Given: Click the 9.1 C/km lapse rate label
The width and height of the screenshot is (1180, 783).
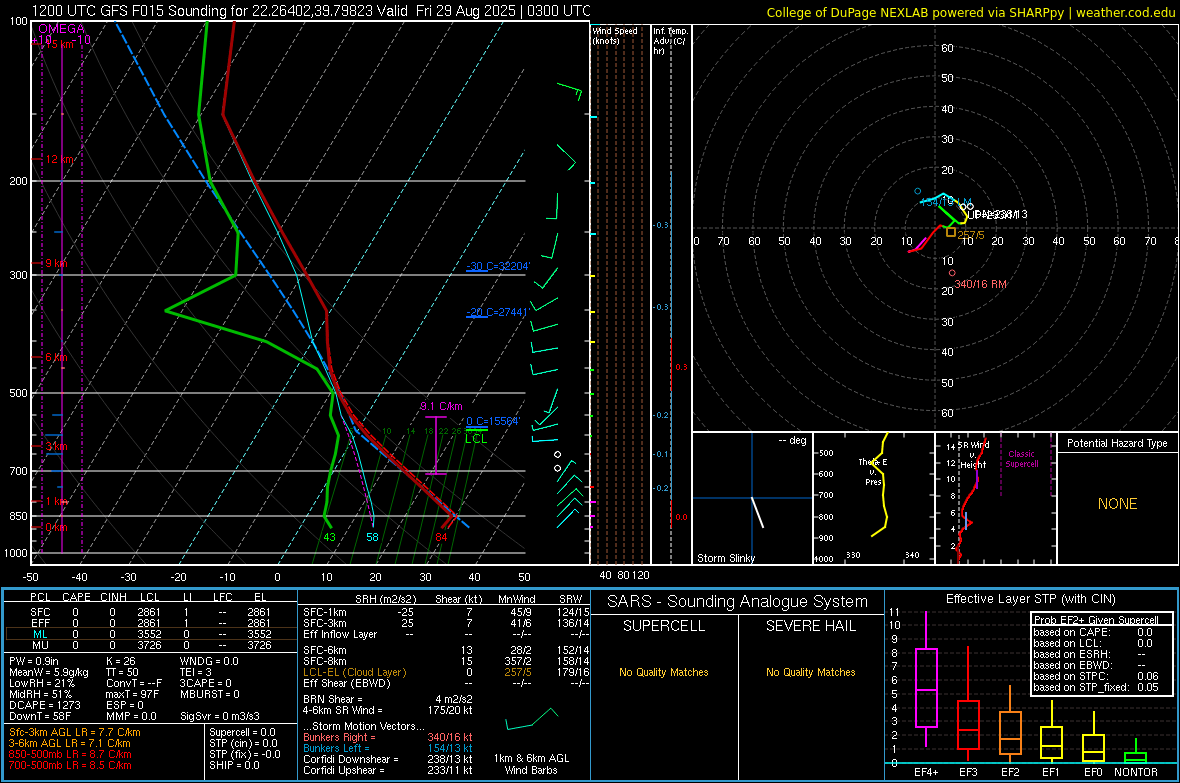Looking at the screenshot, I should pyautogui.click(x=441, y=406).
